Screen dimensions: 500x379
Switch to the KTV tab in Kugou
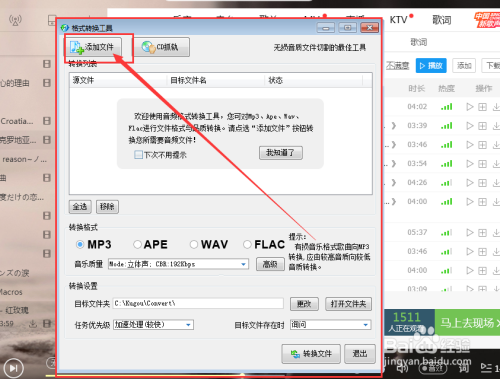pyautogui.click(x=399, y=20)
